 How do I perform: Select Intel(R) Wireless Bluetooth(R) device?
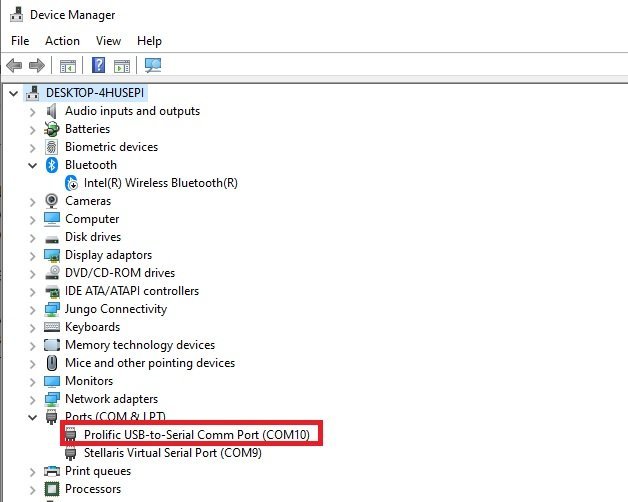pos(161,183)
